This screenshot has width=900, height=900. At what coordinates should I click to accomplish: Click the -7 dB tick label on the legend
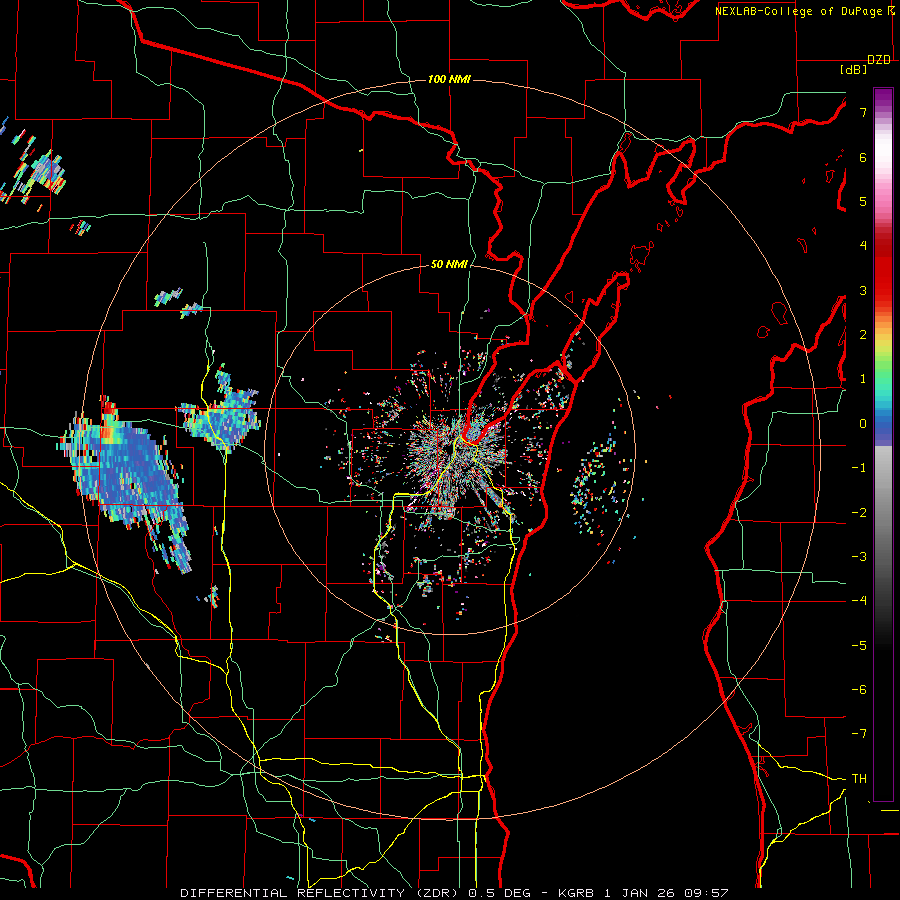[859, 734]
